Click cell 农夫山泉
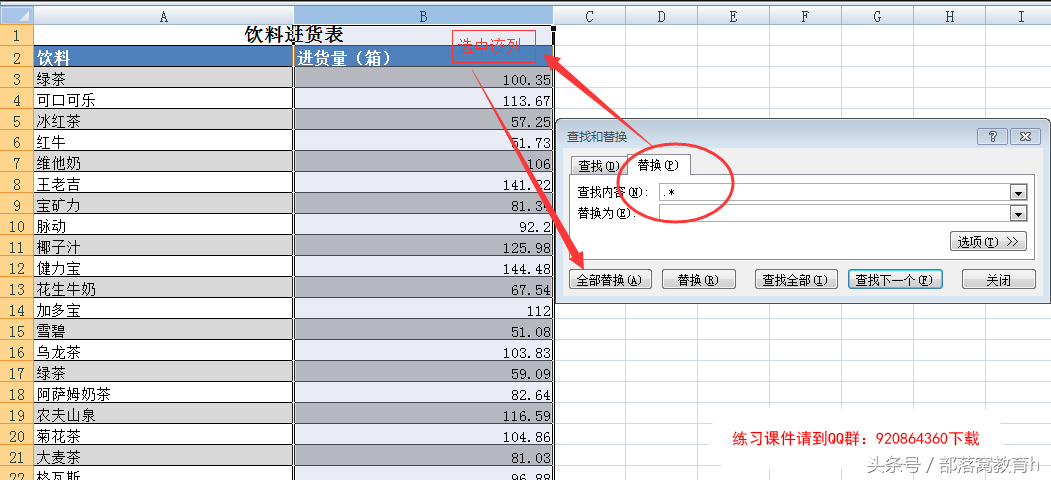This screenshot has width=1051, height=480. 164,414
